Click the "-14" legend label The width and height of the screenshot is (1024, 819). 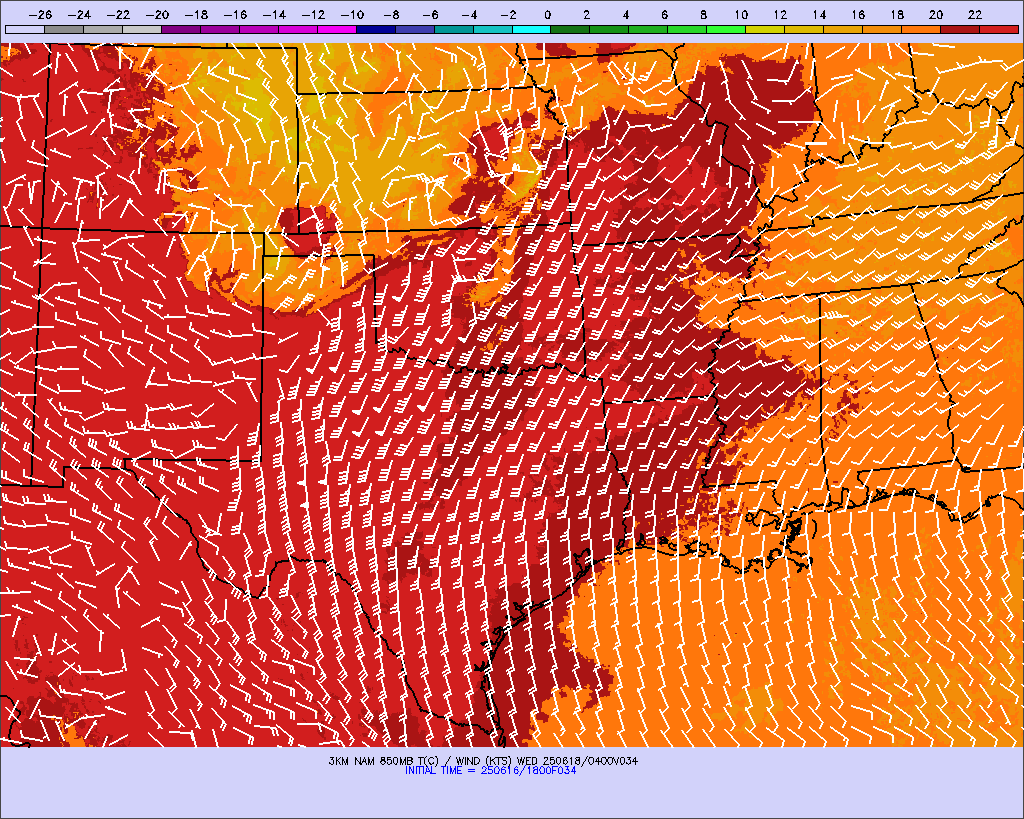tap(274, 14)
